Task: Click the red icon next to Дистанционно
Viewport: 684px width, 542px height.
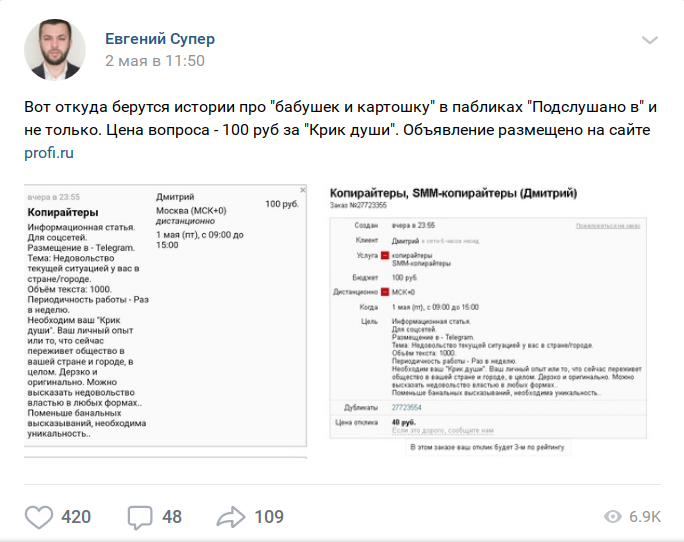Action: pyautogui.click(x=384, y=291)
